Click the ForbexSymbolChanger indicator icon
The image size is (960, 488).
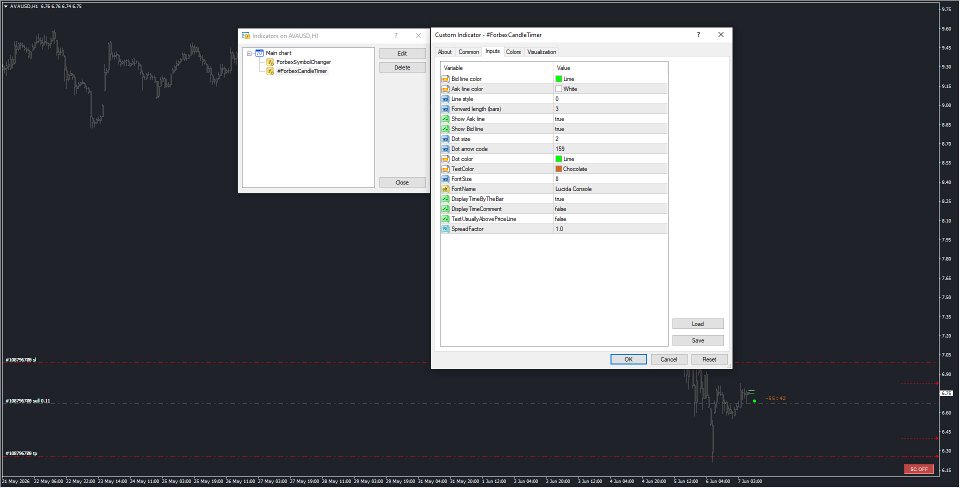click(x=270, y=62)
